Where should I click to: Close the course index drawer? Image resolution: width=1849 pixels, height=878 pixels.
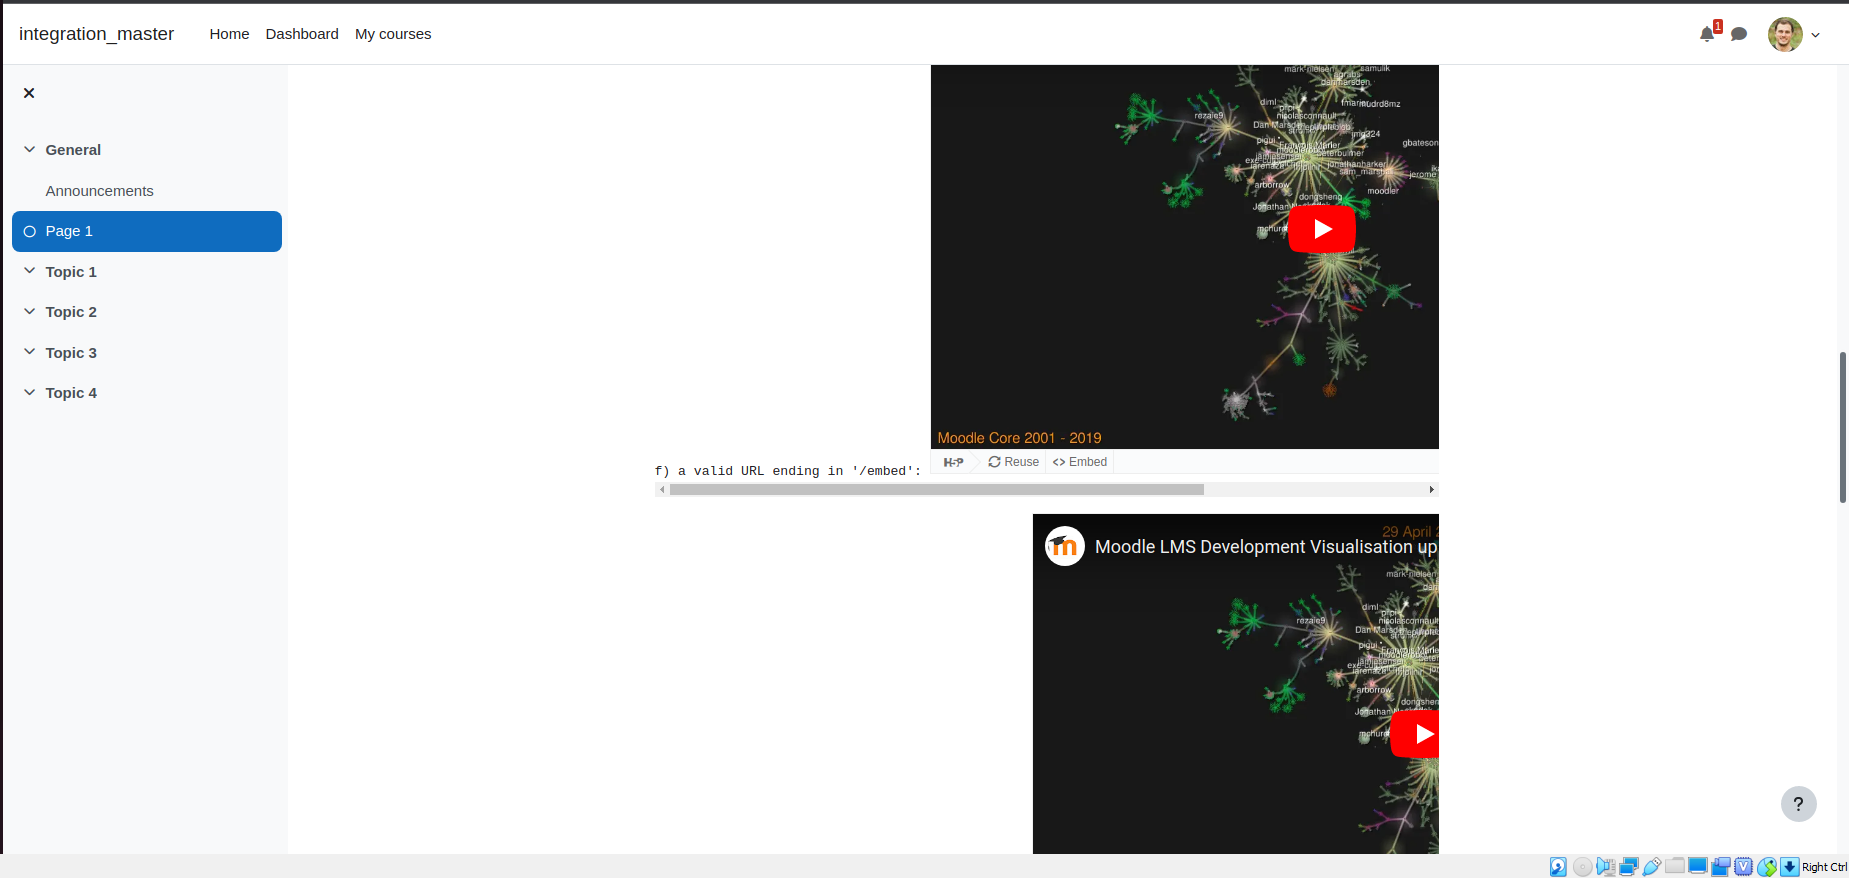[x=29, y=93]
